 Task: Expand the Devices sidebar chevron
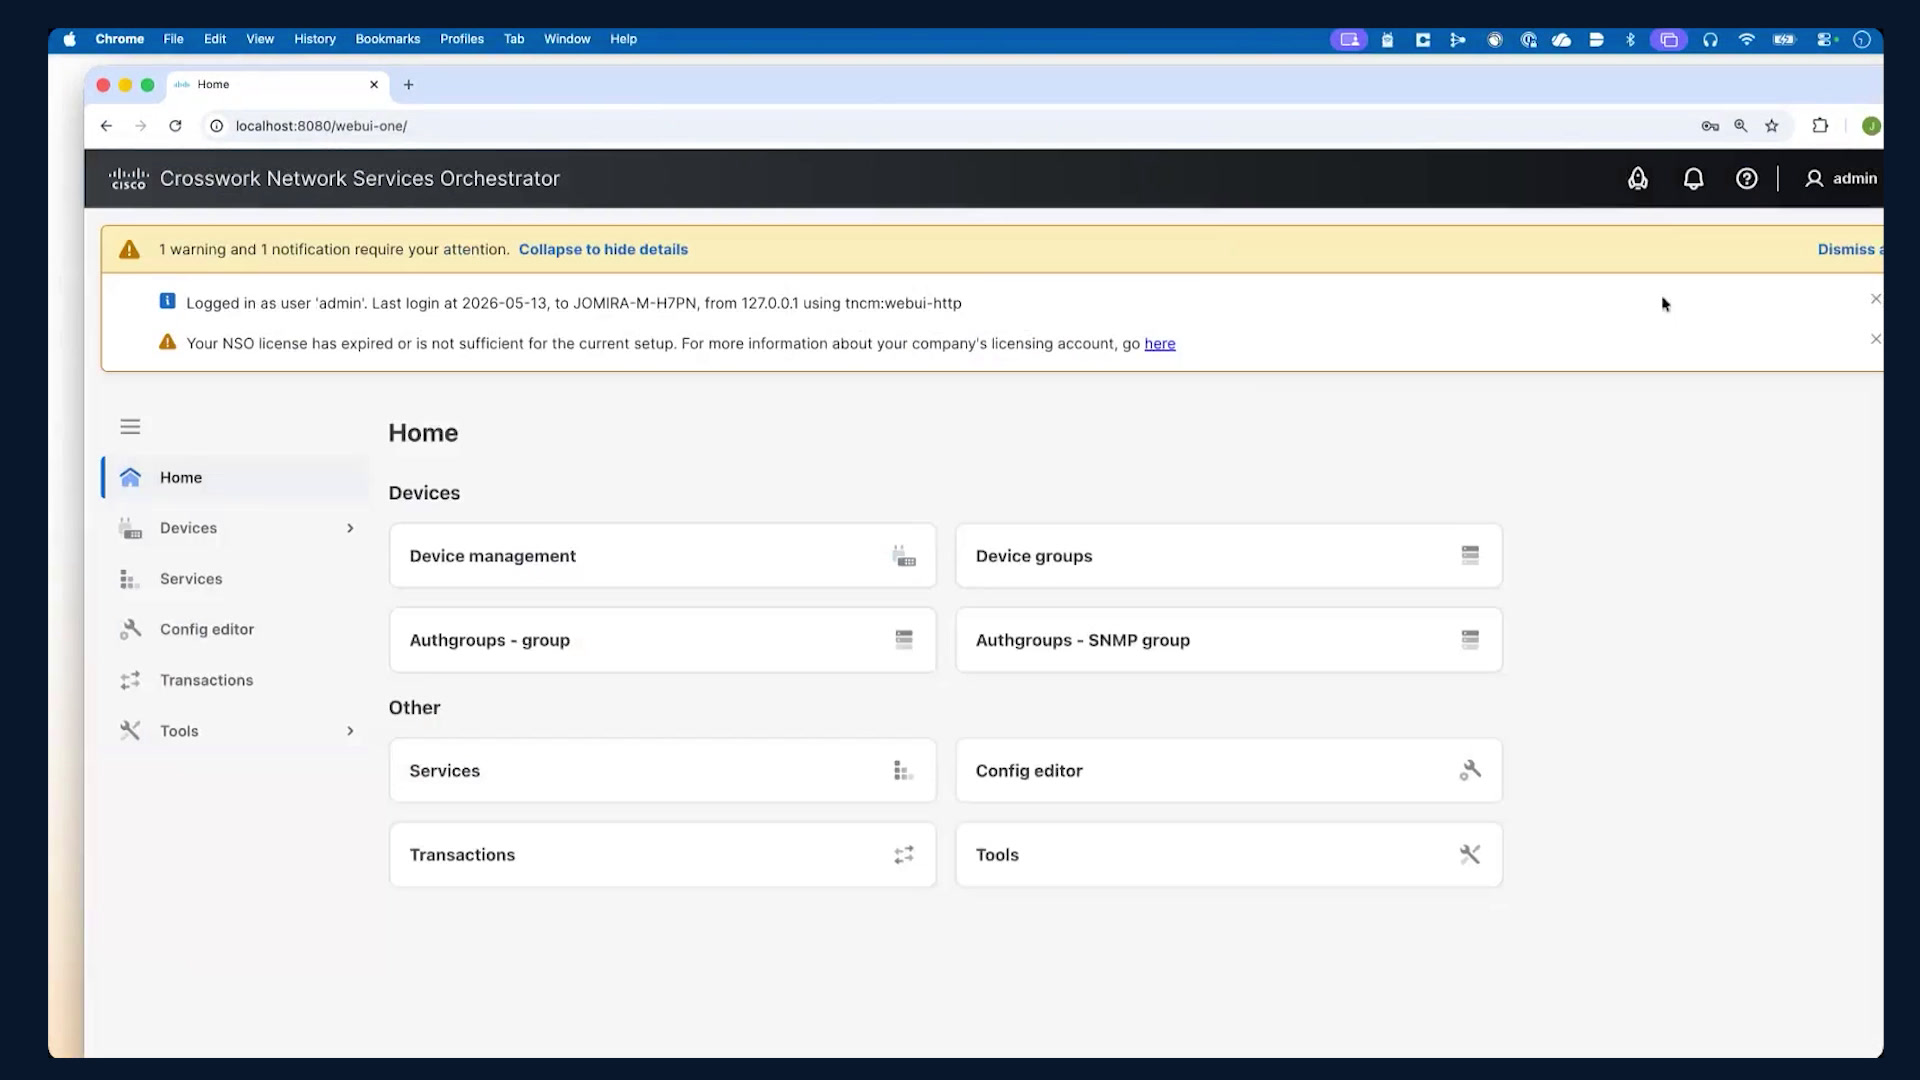[350, 528]
